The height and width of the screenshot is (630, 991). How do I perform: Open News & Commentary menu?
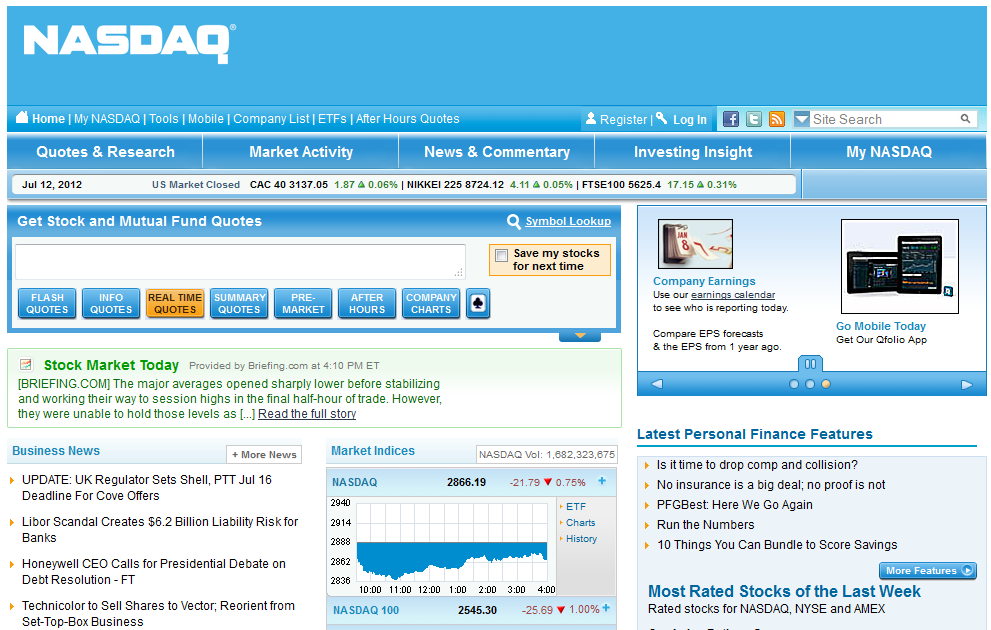click(497, 152)
